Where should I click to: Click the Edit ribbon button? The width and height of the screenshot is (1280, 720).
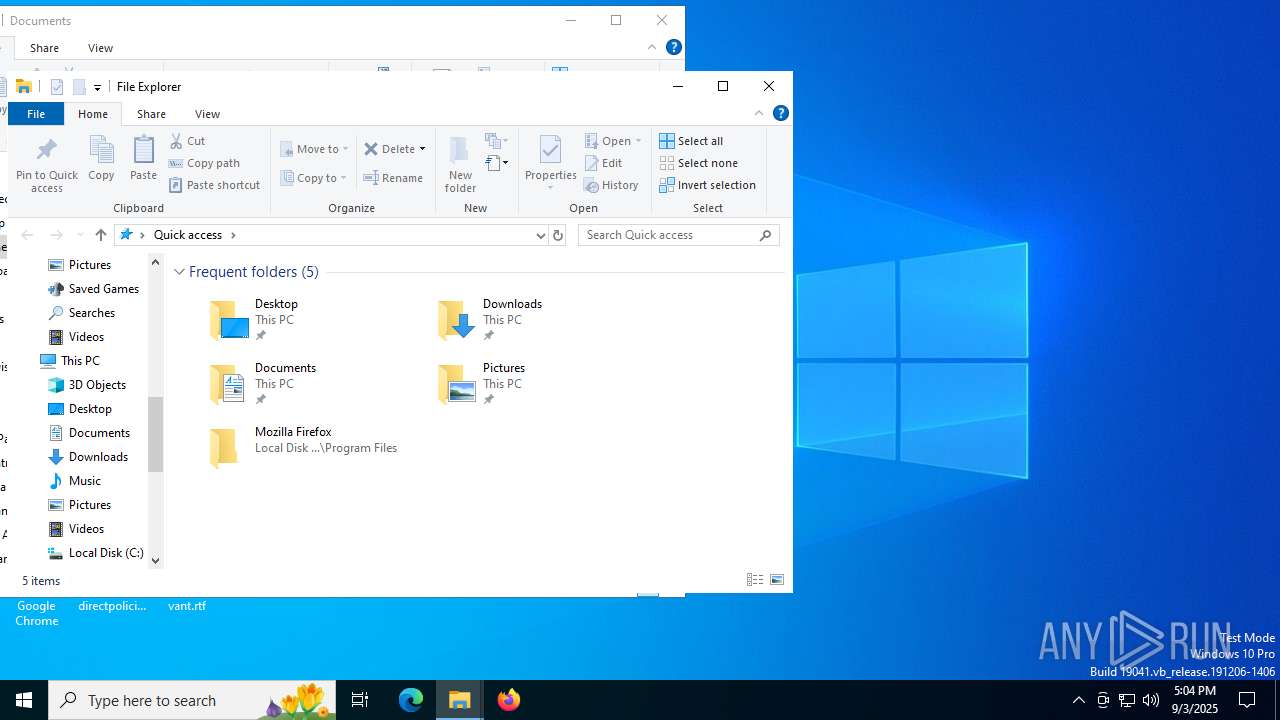pos(604,163)
